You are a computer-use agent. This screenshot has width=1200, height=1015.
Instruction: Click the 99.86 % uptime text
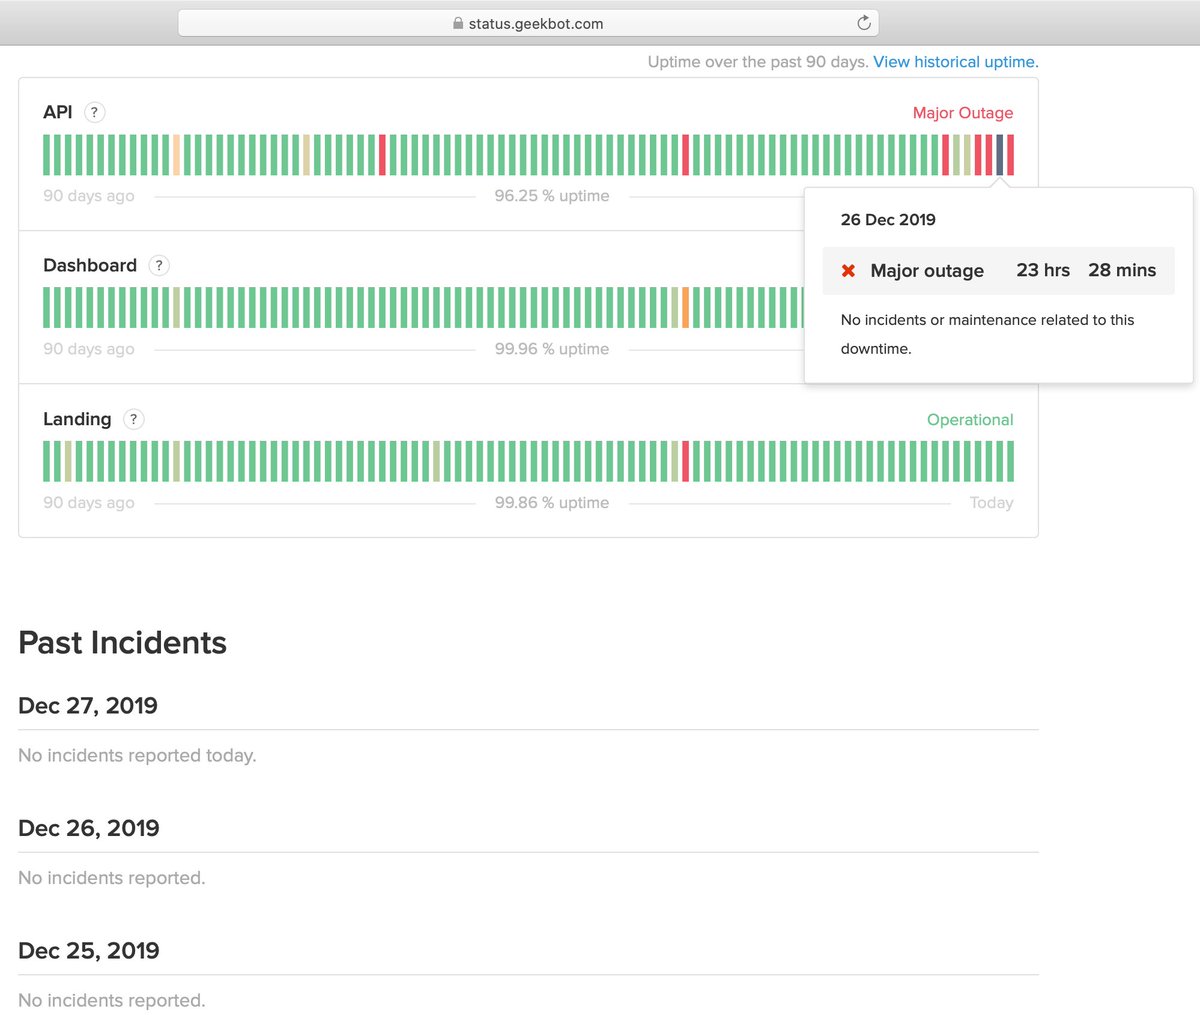[x=552, y=503]
